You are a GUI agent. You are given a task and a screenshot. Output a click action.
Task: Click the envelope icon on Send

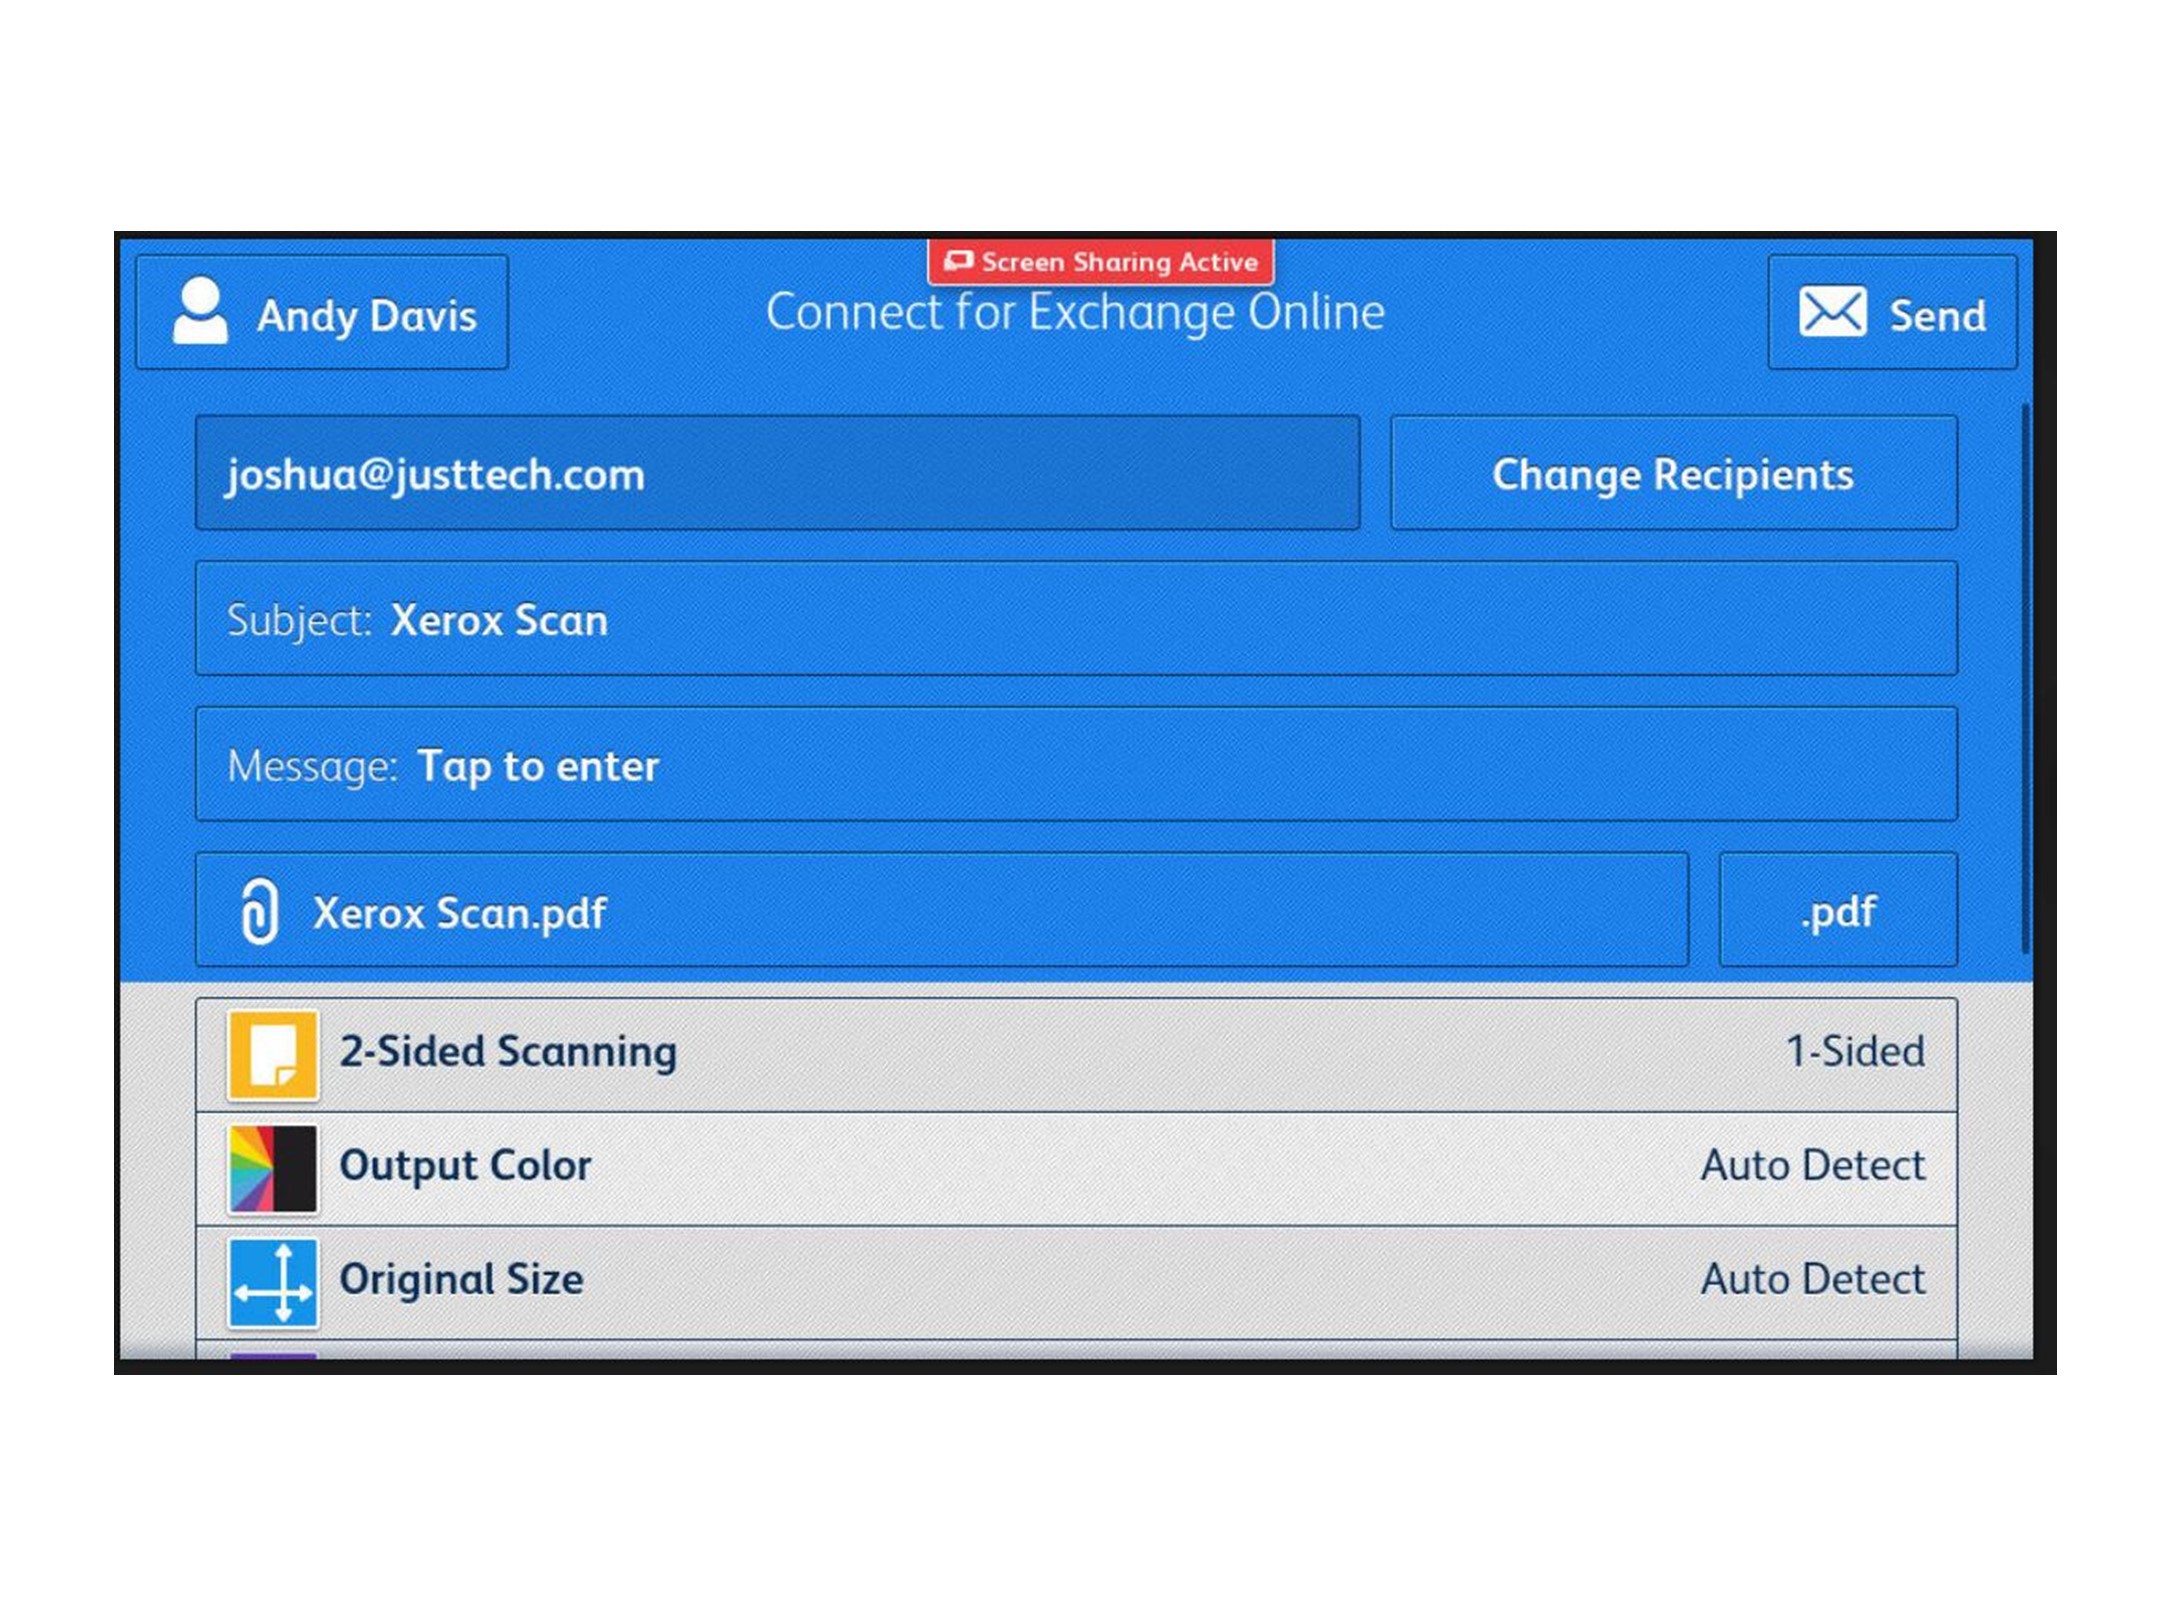point(1831,312)
